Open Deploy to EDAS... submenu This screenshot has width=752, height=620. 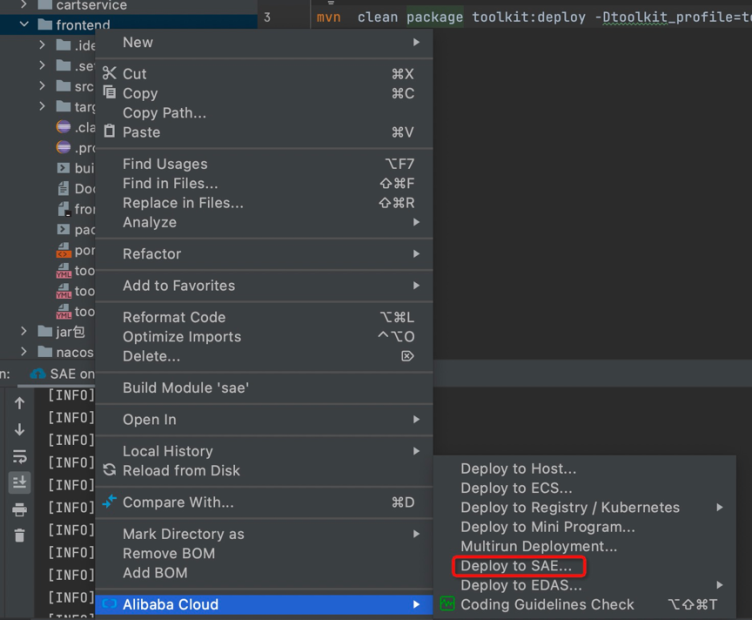[585, 585]
